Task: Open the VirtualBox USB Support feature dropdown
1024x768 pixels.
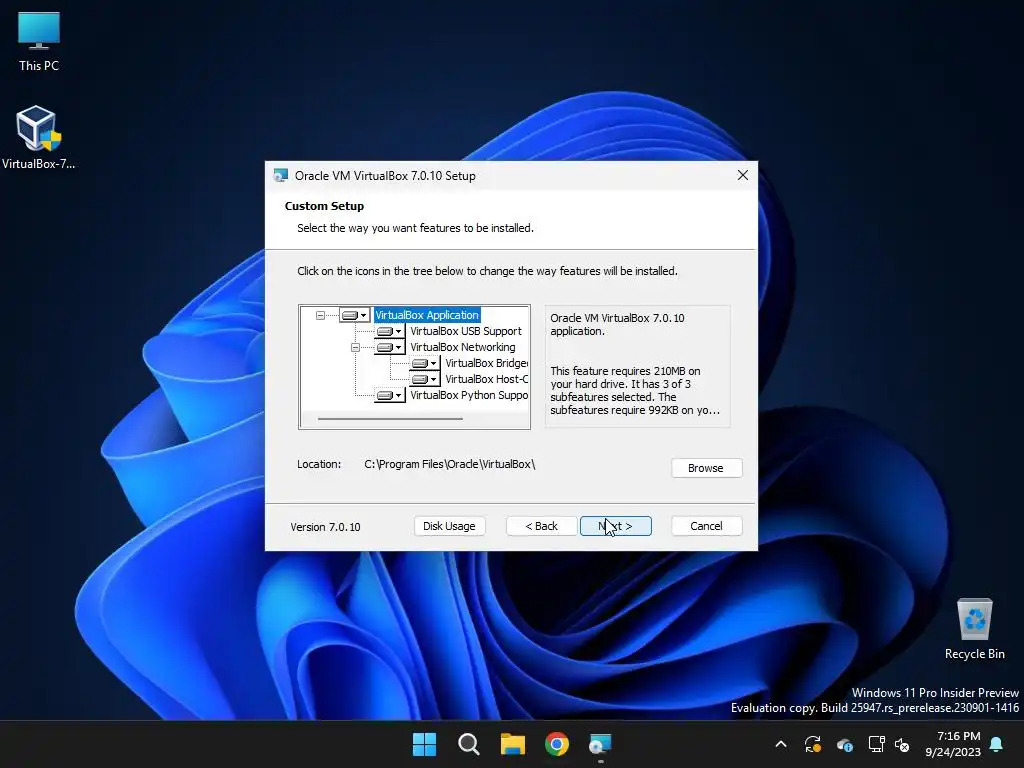Action: (x=390, y=332)
